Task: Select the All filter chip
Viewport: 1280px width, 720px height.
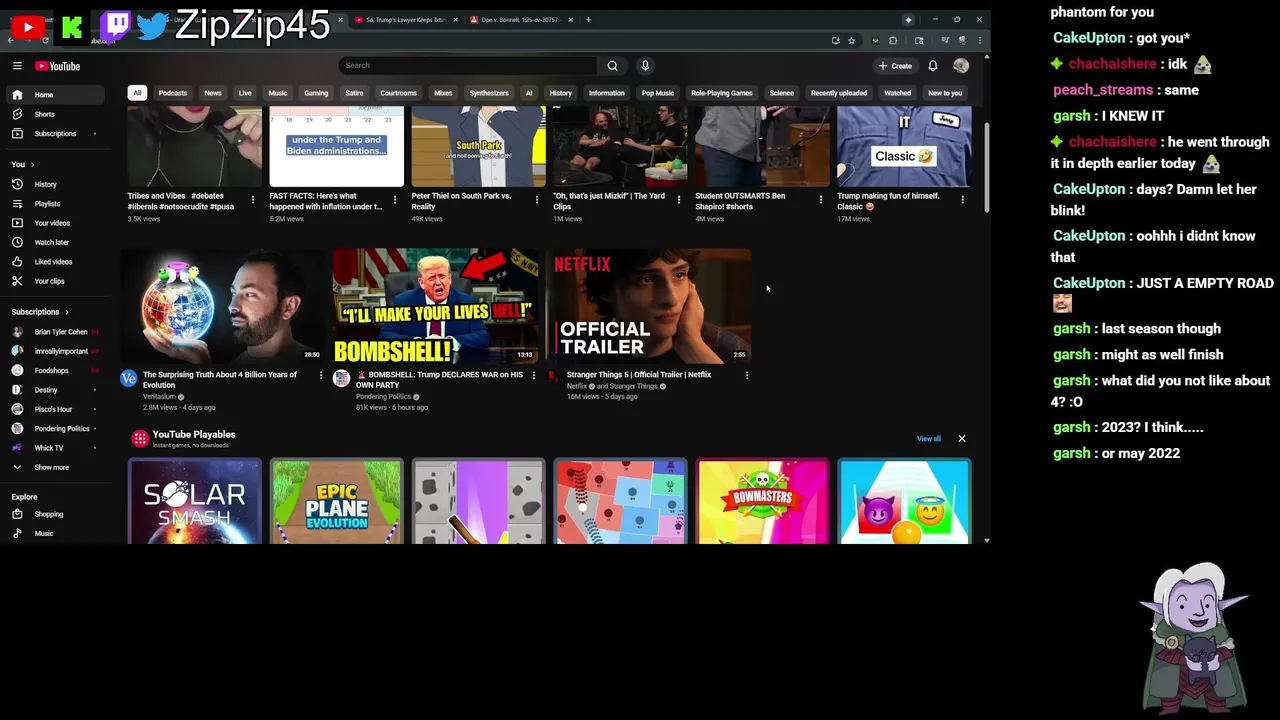Action: tap(137, 93)
